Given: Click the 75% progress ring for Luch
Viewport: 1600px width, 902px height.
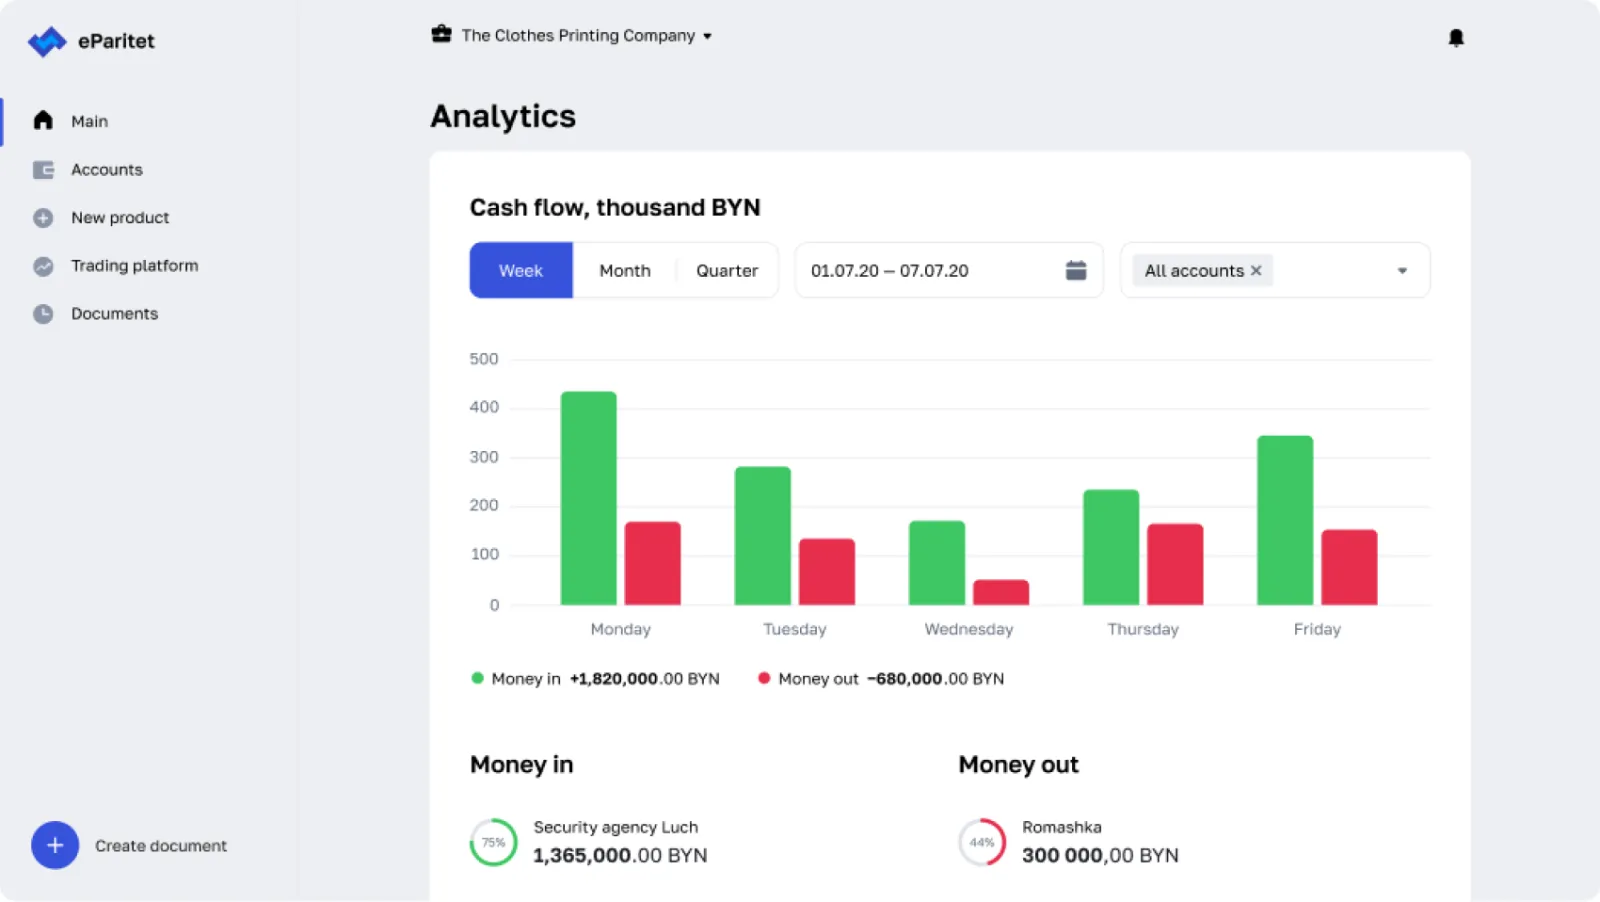Looking at the screenshot, I should 494,842.
